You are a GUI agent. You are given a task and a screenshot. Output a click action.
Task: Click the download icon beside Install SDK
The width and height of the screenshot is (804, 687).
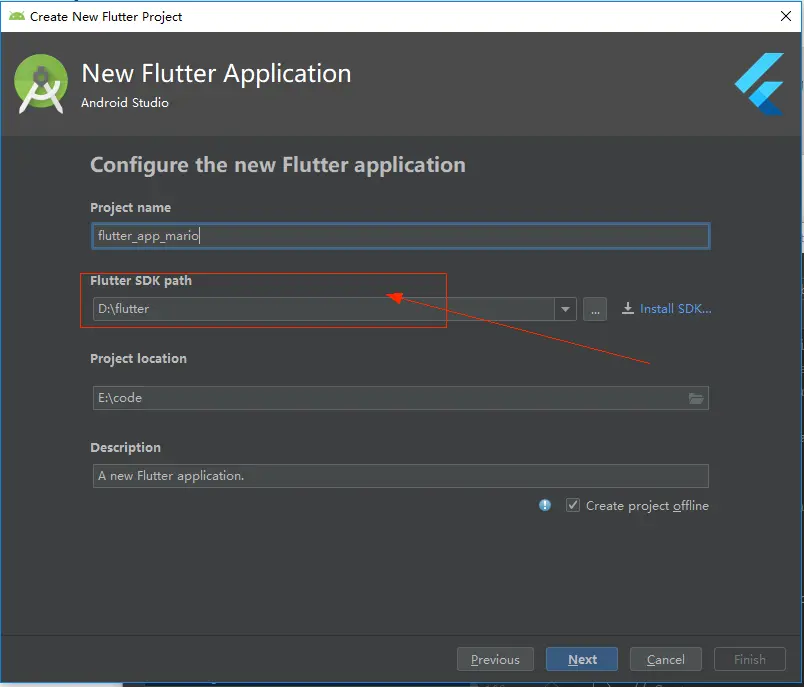628,308
